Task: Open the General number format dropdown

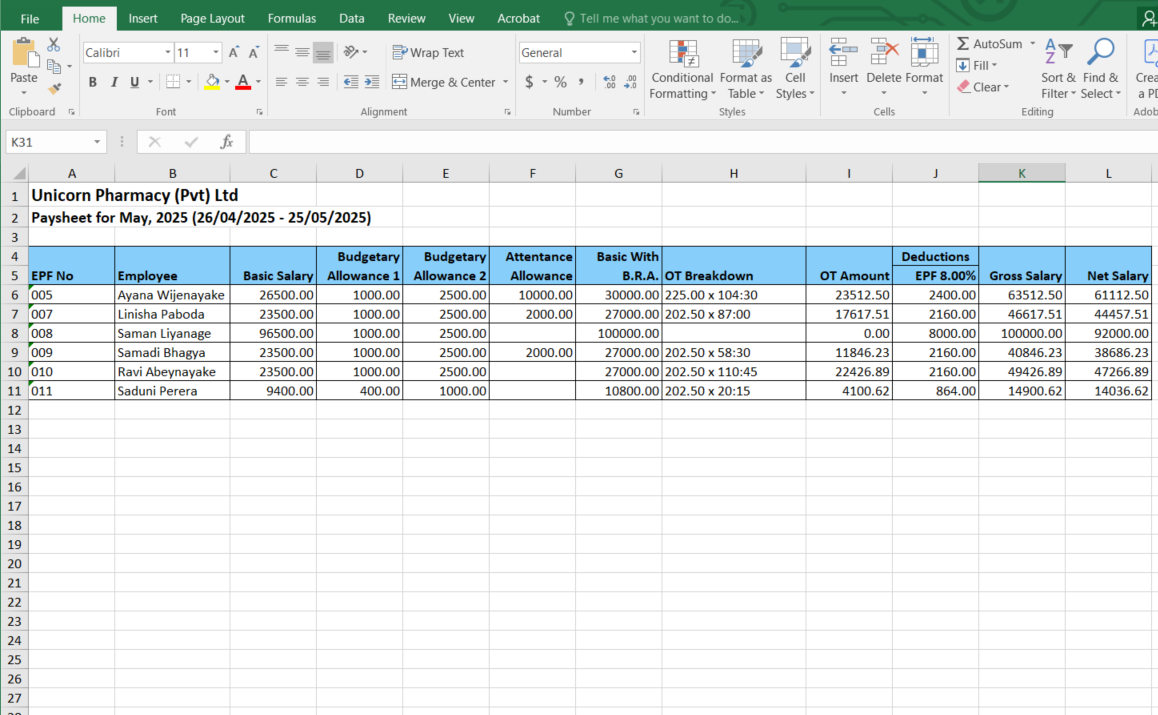Action: pos(634,52)
